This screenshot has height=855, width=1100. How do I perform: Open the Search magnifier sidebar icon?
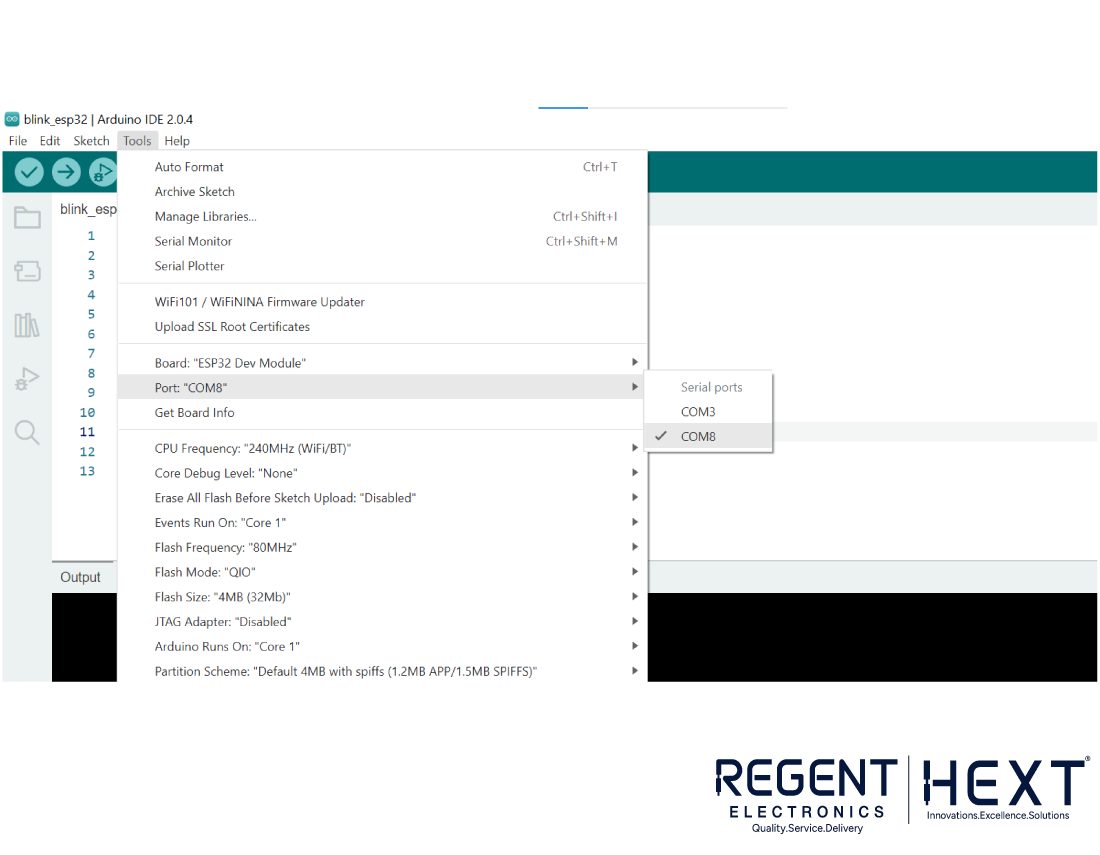tap(27, 432)
